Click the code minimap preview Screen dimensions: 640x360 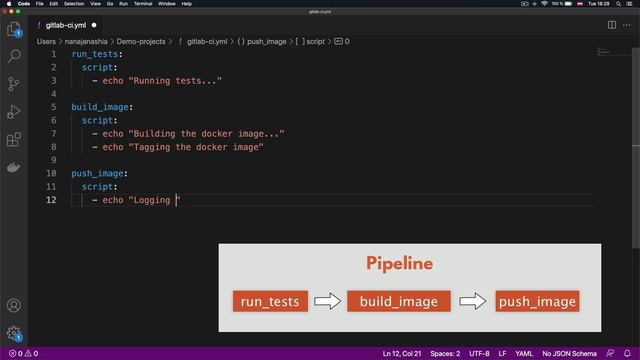(x=603, y=52)
